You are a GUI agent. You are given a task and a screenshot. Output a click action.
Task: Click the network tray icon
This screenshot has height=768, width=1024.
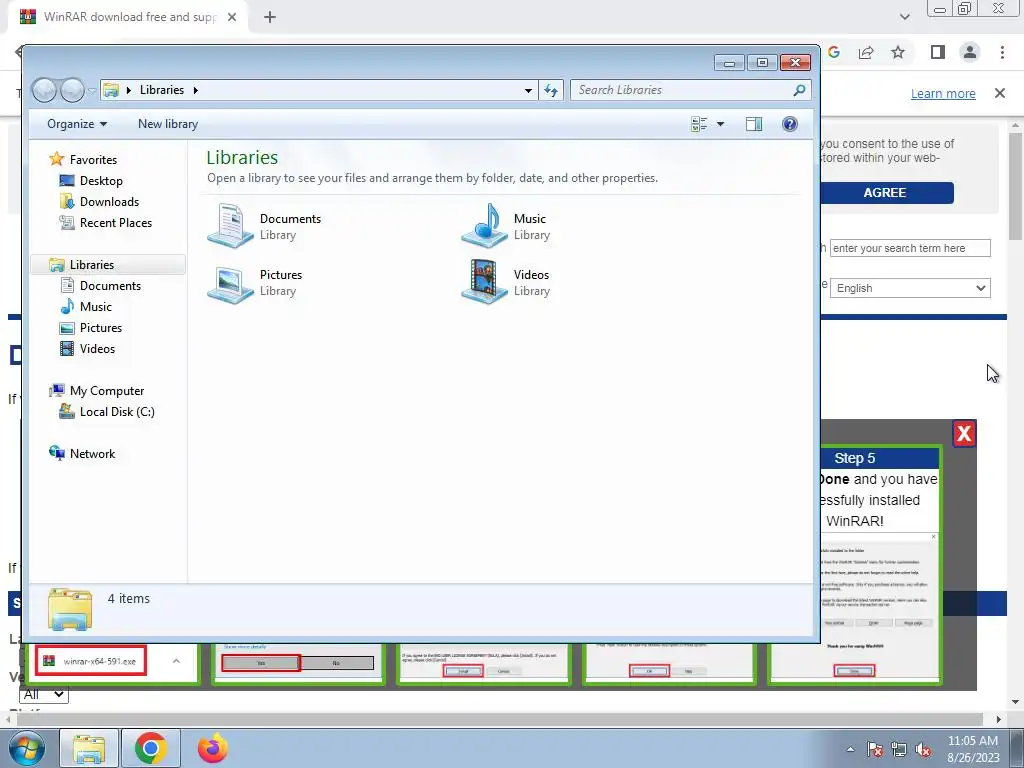click(899, 750)
